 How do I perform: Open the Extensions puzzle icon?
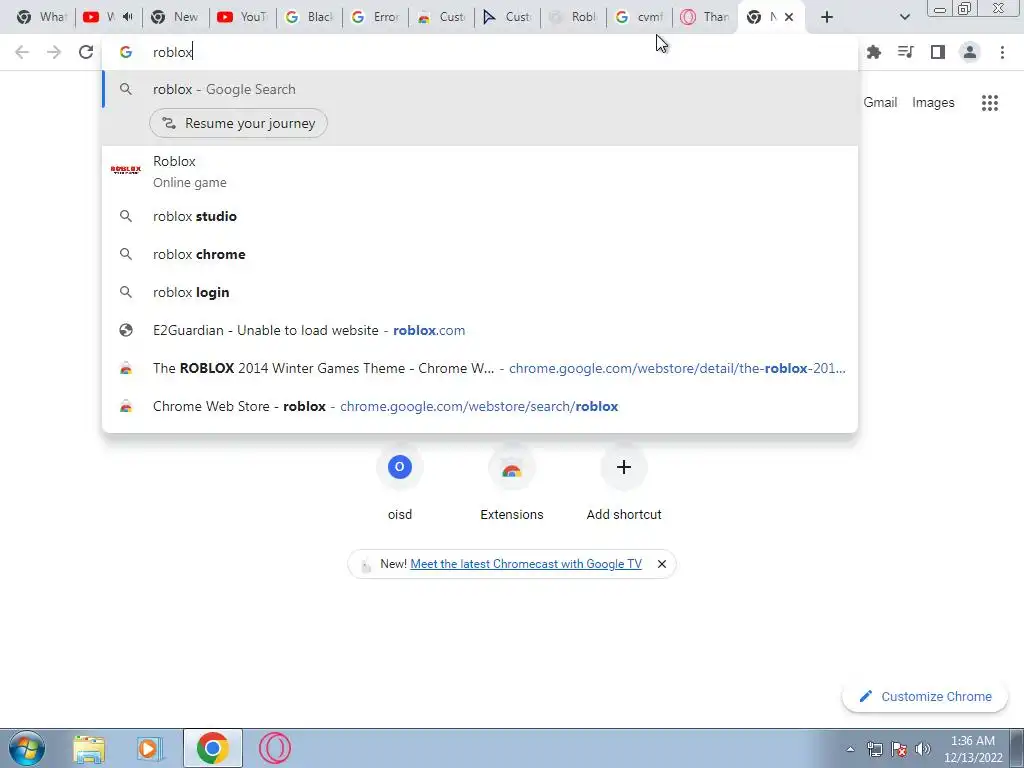click(873, 52)
